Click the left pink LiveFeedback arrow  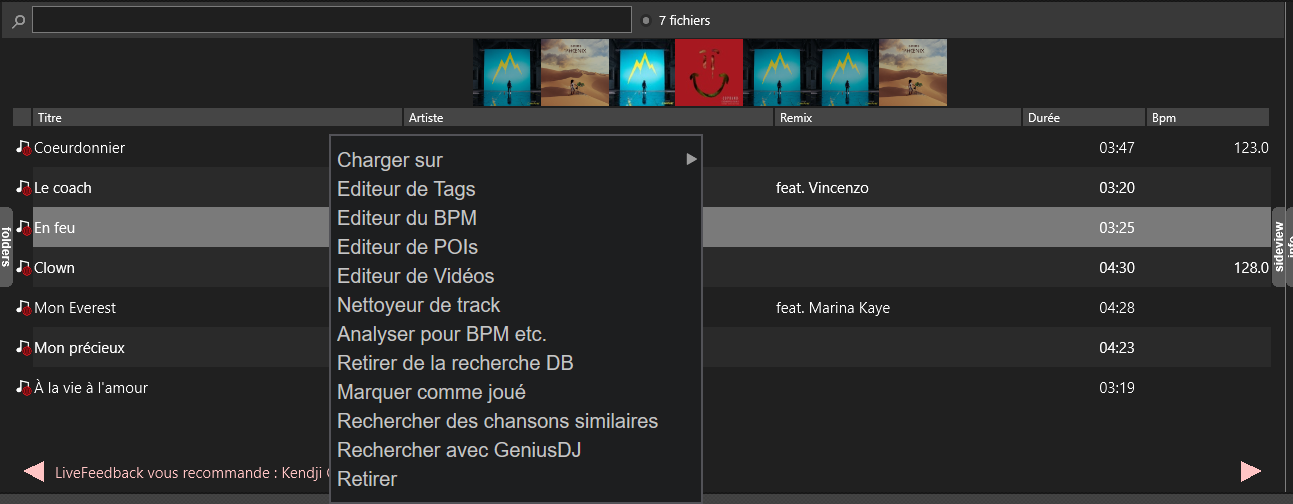(34, 471)
